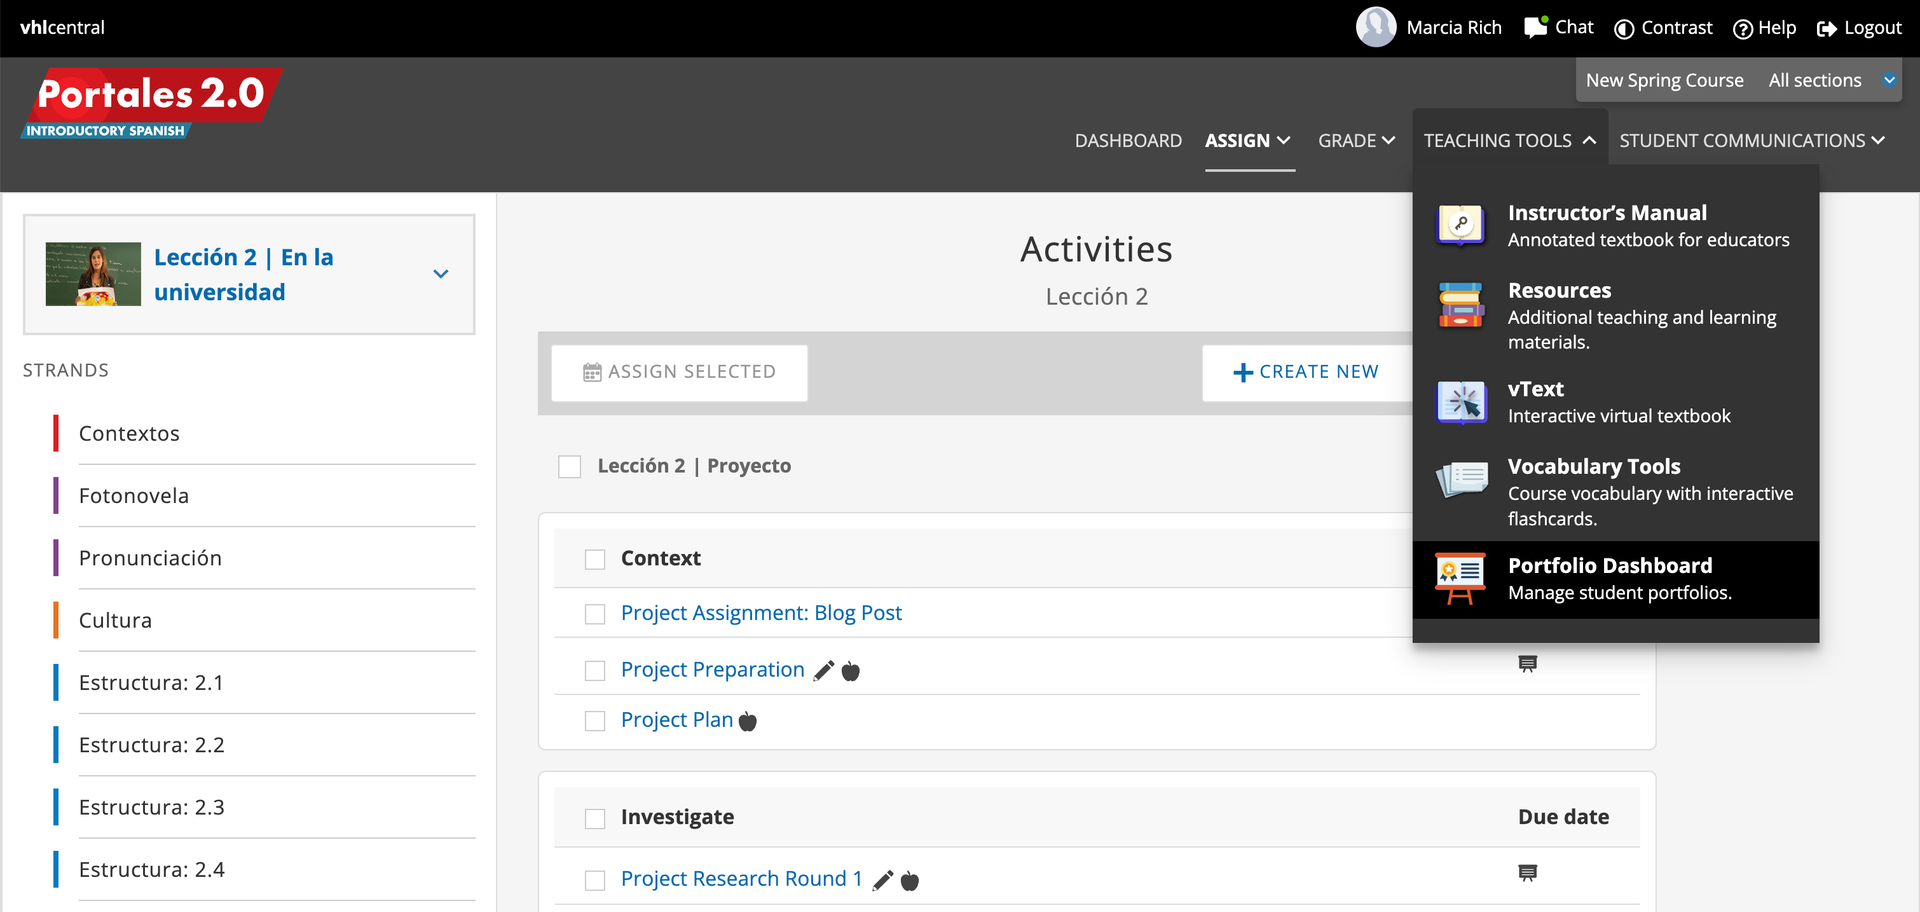This screenshot has width=1920, height=912.
Task: Select the Contextos strand
Action: pyautogui.click(x=264, y=434)
